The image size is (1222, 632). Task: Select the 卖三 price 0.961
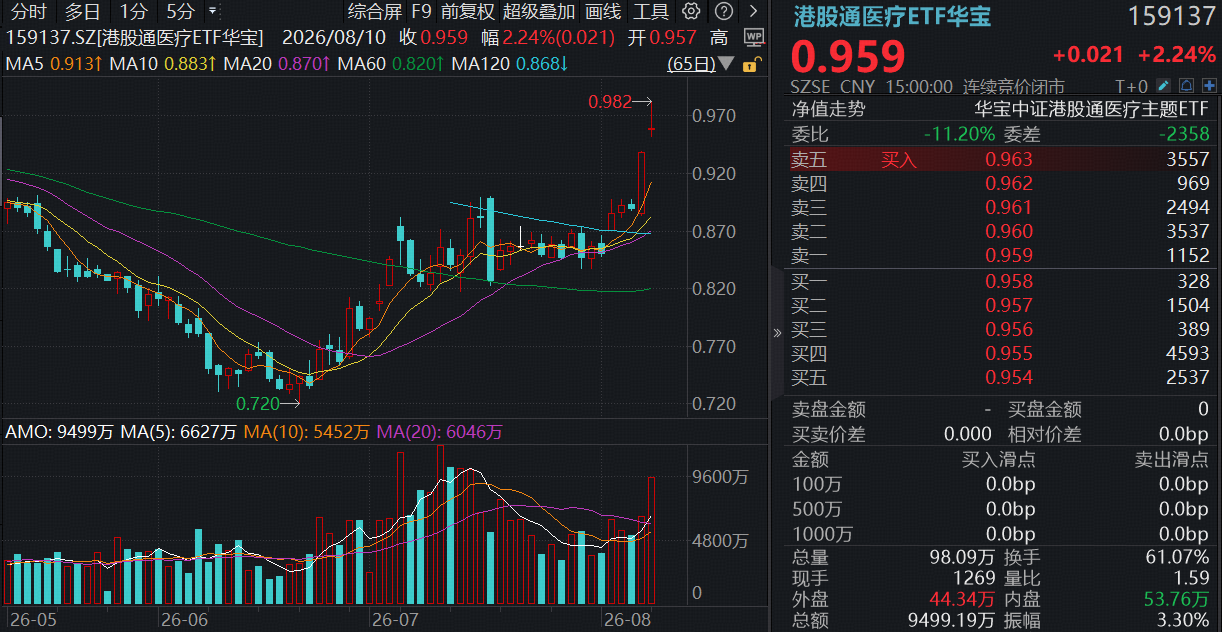tap(1009, 207)
